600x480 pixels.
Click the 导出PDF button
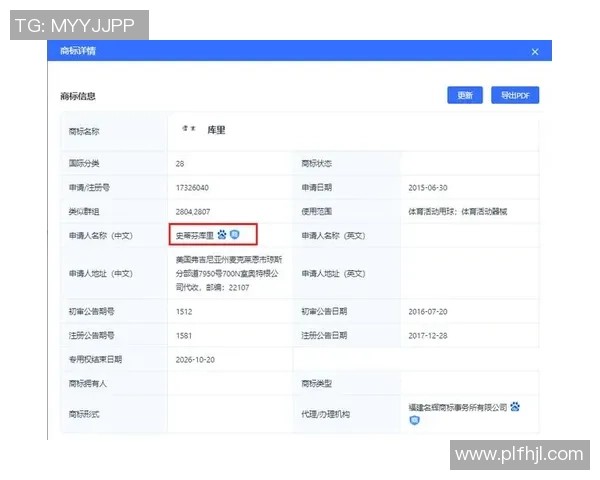pyautogui.click(x=515, y=95)
